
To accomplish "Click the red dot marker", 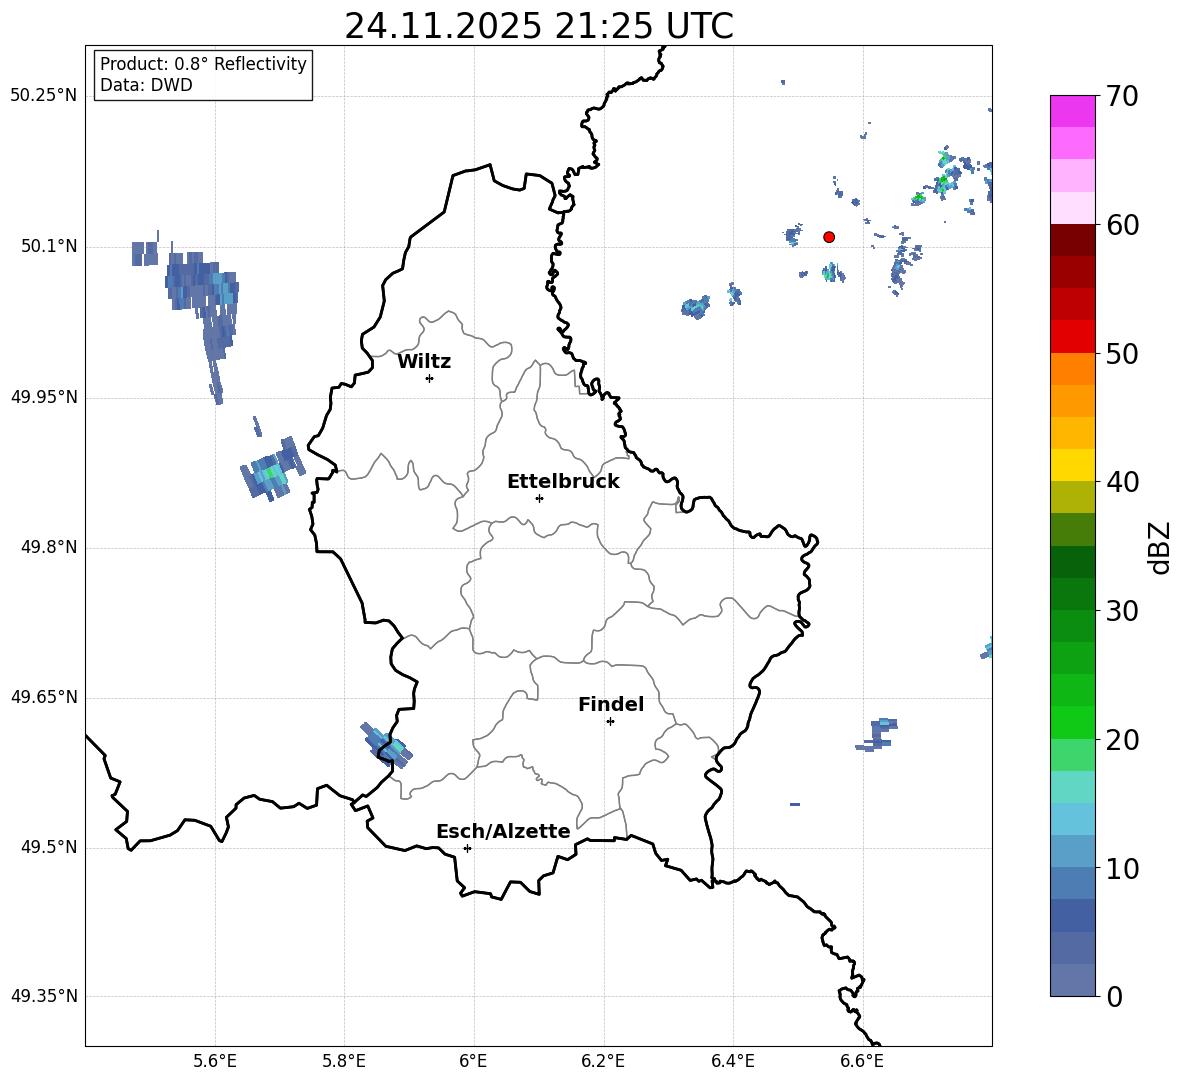I will 829,237.
